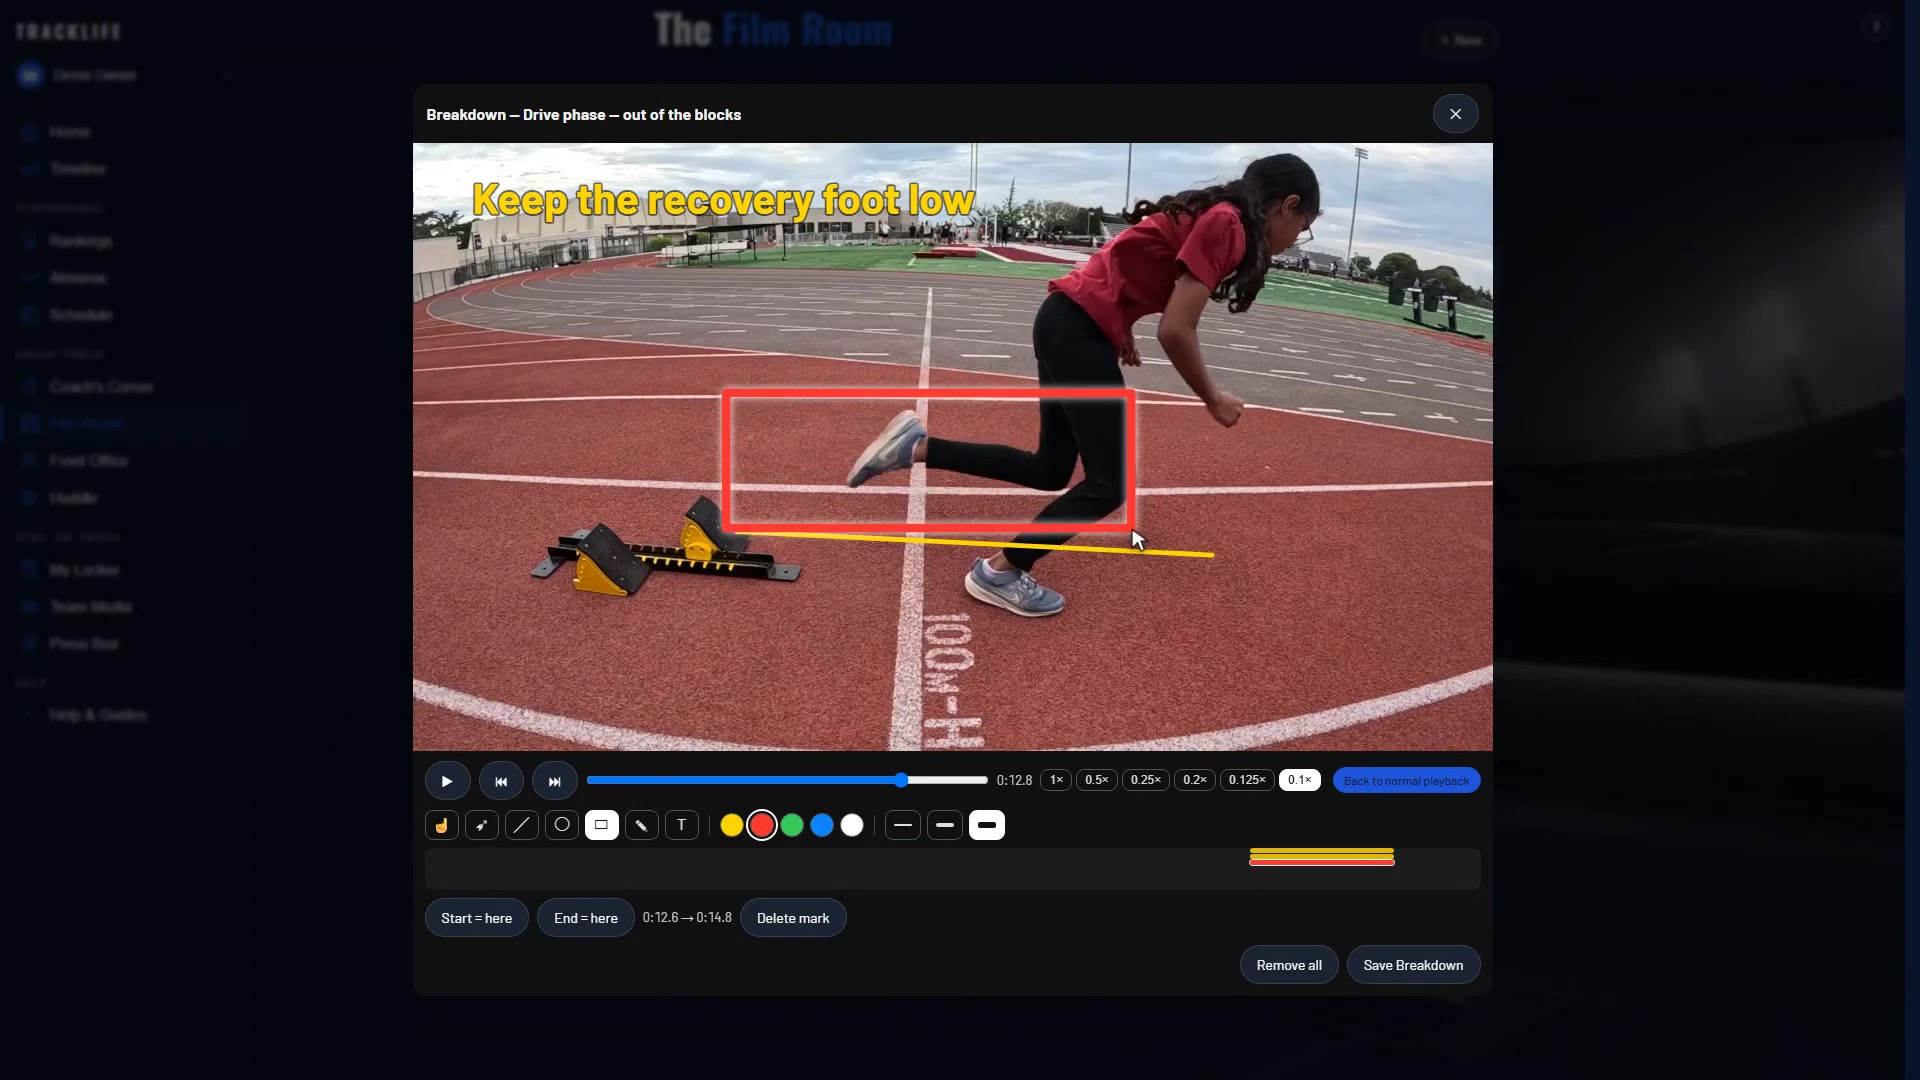Select the freehand pencil tool
The image size is (1920, 1080).
tap(642, 825)
